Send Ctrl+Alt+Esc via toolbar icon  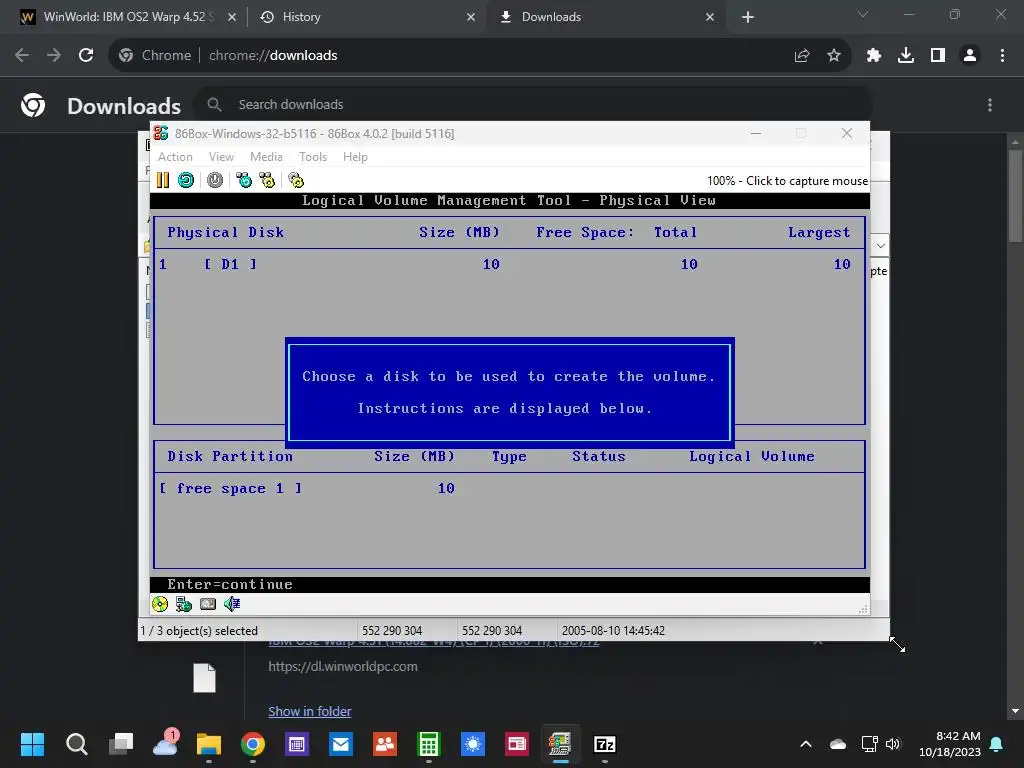click(x=267, y=180)
